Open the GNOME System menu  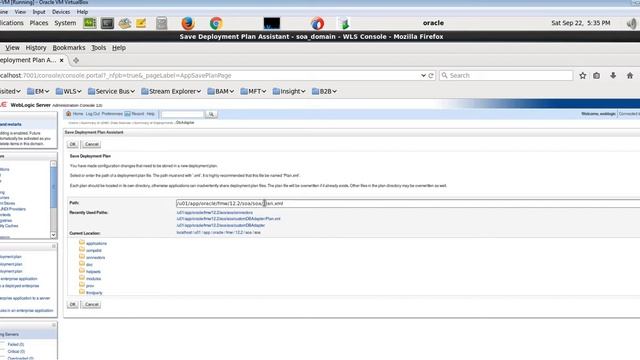[x=65, y=23]
